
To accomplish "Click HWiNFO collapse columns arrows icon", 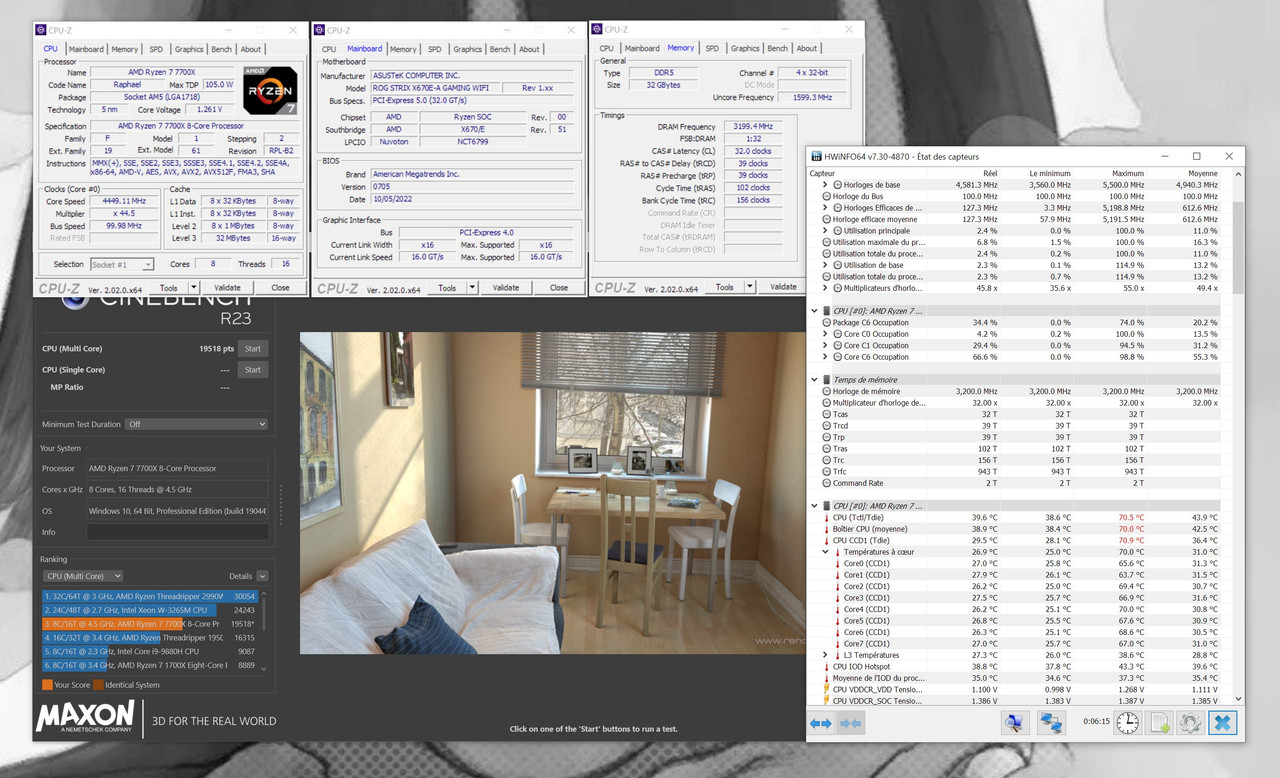I will [x=851, y=723].
